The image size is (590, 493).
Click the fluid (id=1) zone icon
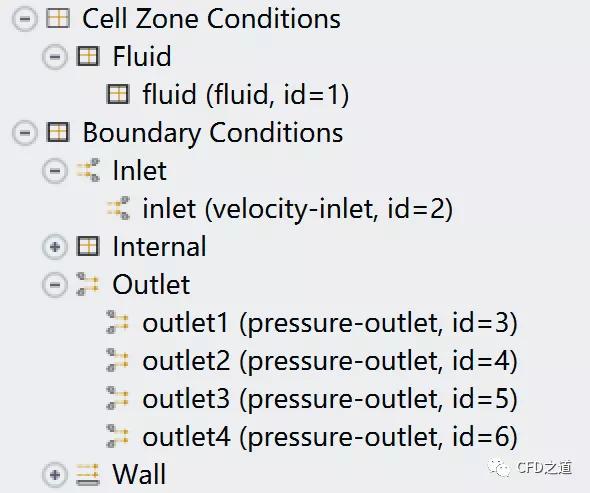tap(118, 94)
